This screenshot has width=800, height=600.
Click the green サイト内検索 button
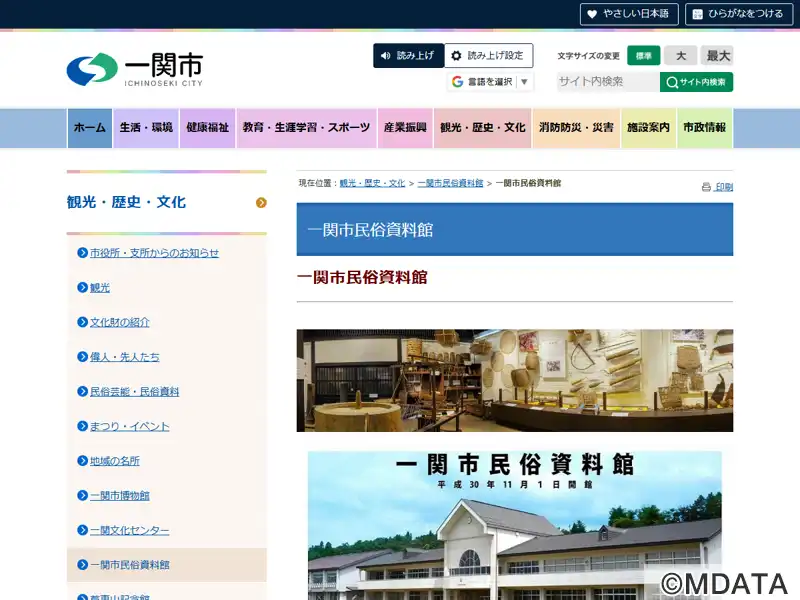pyautogui.click(x=696, y=82)
